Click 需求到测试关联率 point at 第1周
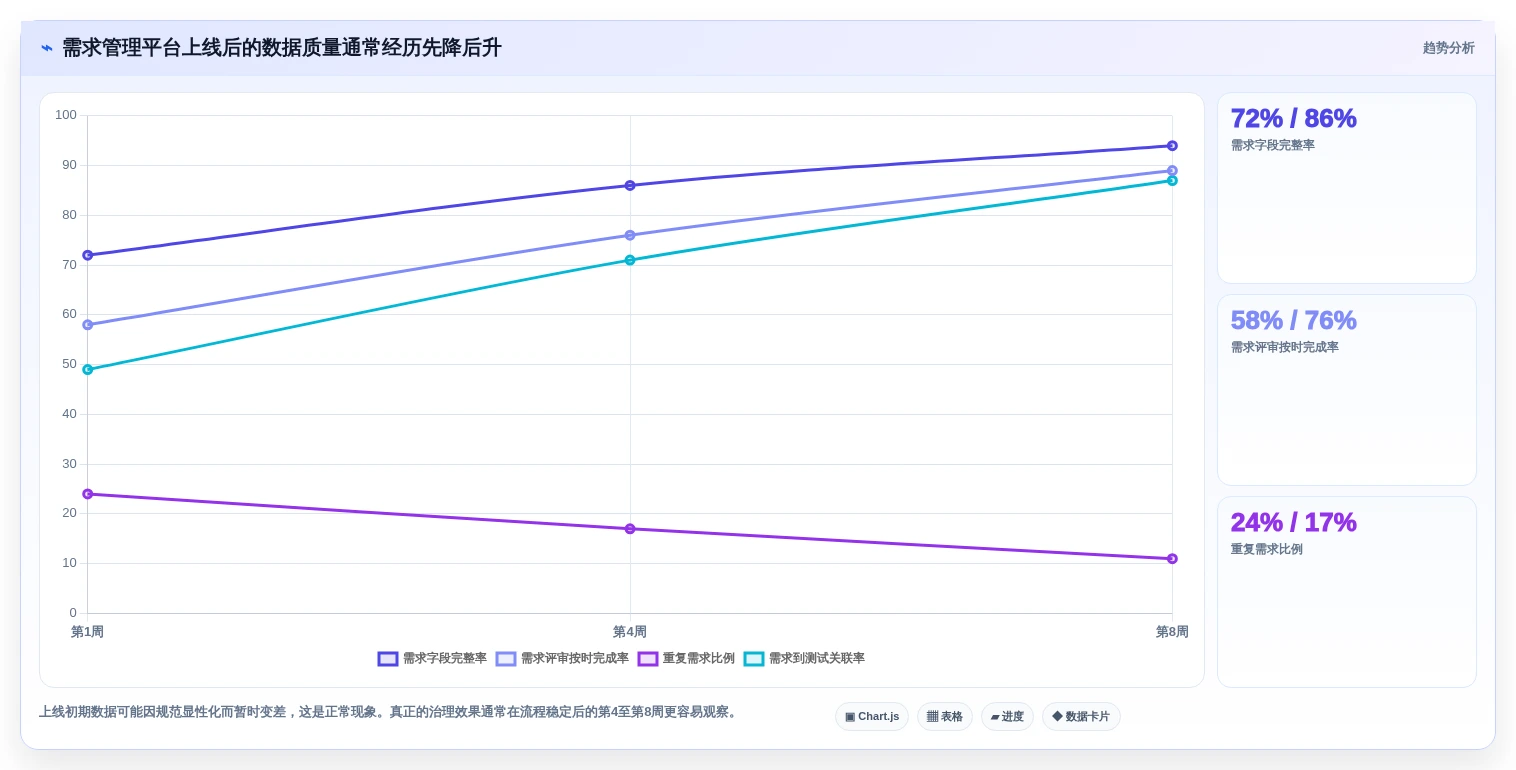The height and width of the screenshot is (770, 1516). [x=87, y=369]
